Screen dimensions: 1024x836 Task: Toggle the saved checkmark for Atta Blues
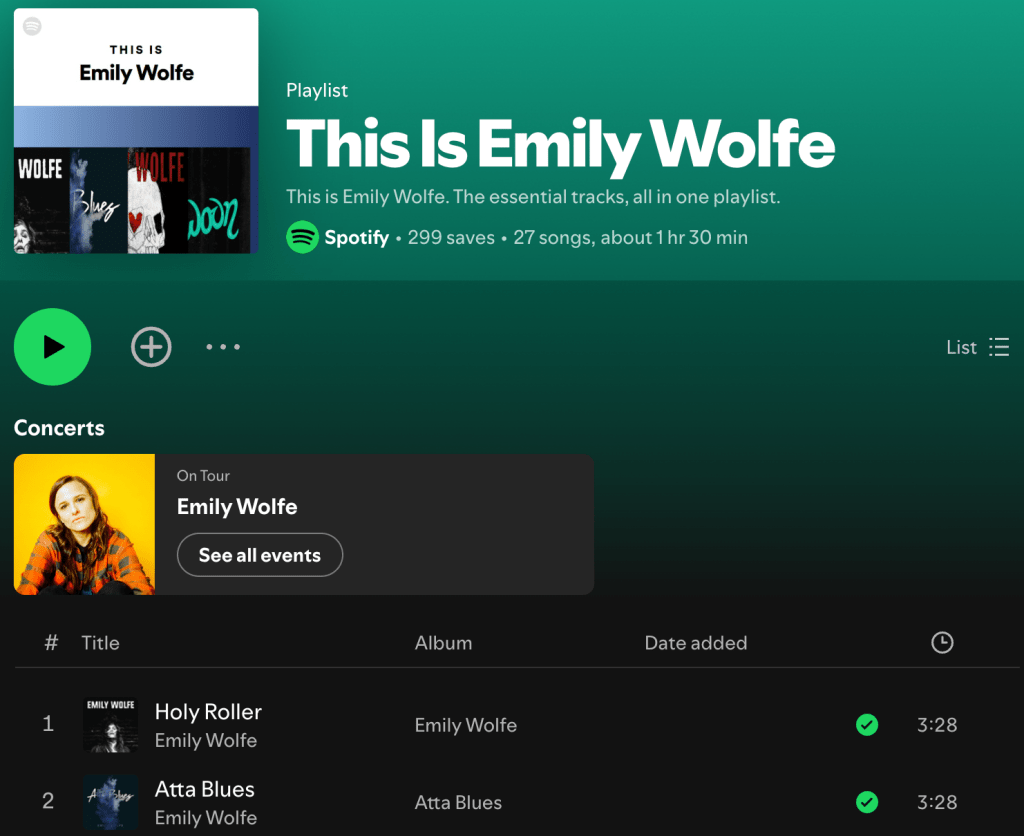point(867,801)
